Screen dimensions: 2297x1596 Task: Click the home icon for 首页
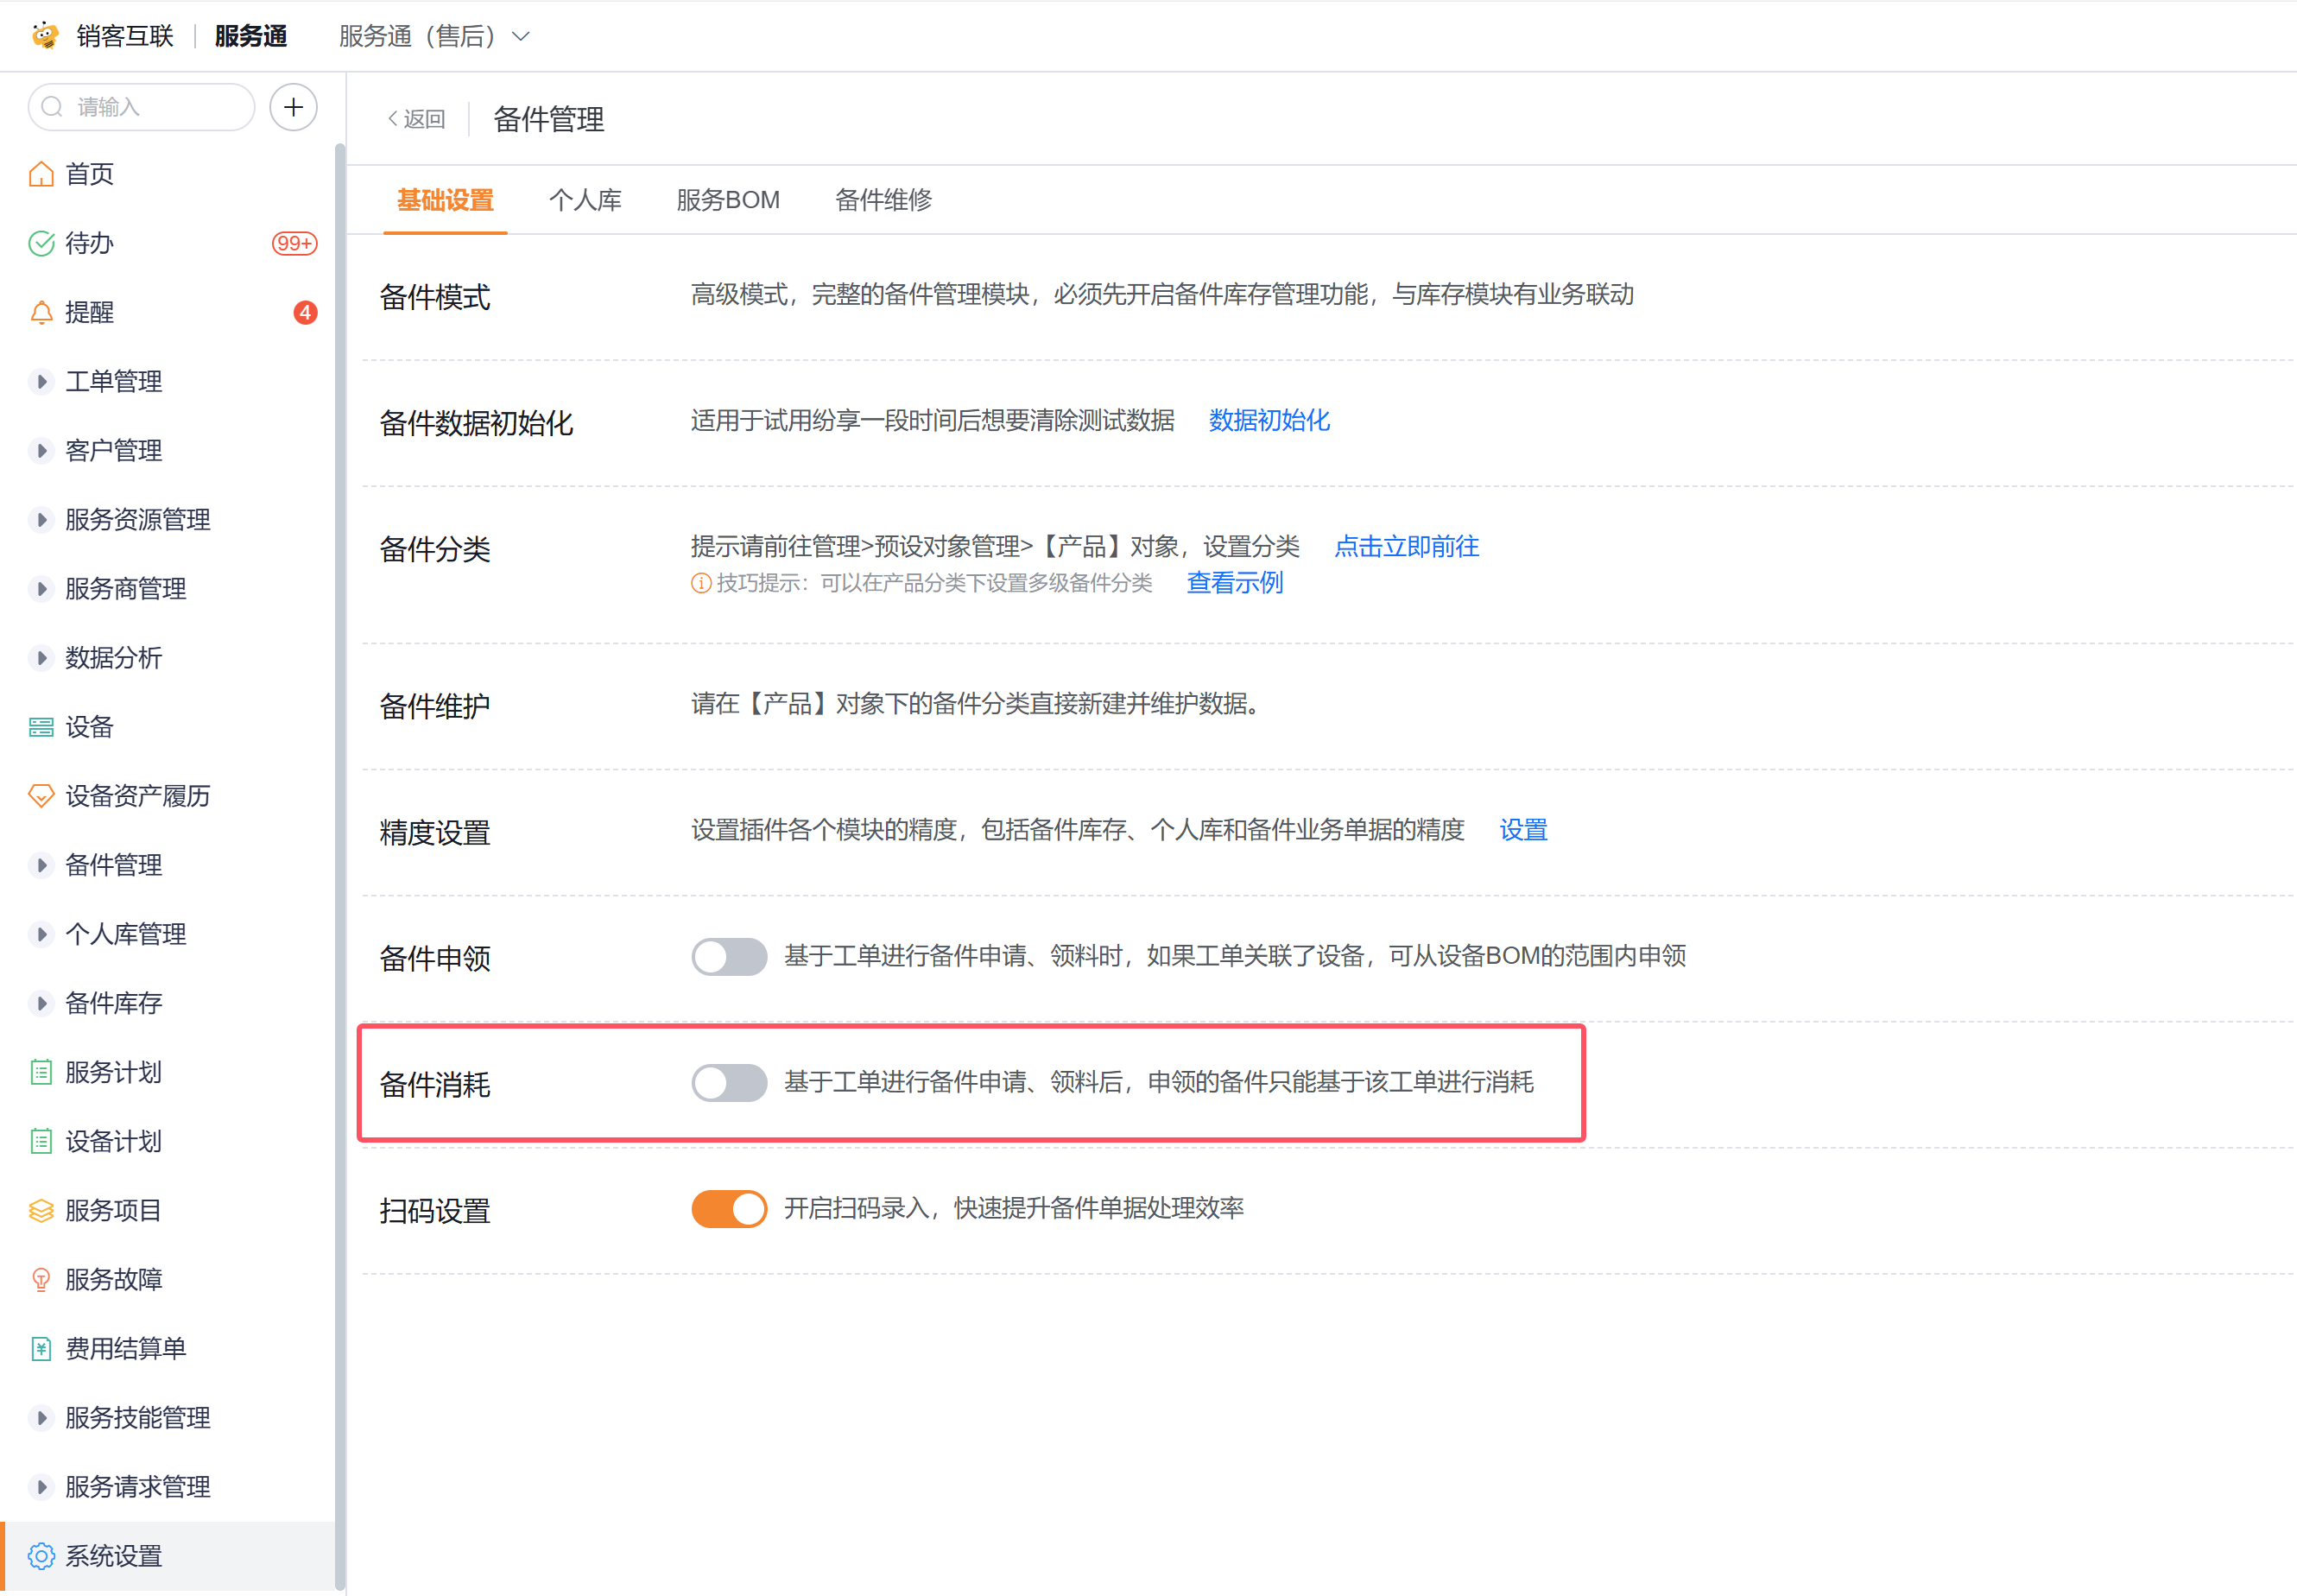coord(41,174)
